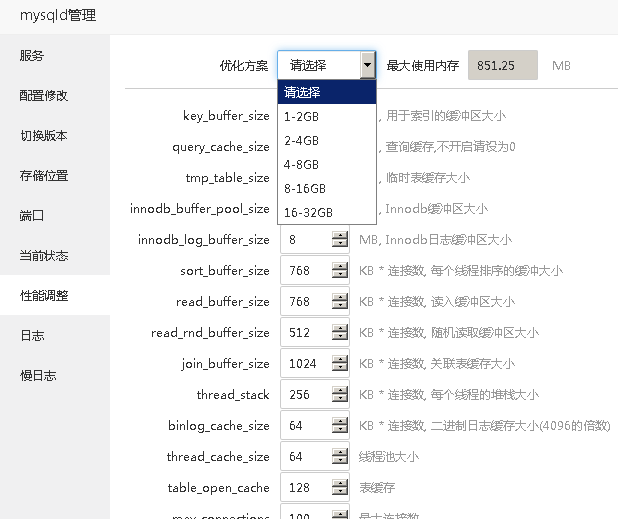Decrease read_buffer_size with down arrow
This screenshot has width=618, height=519.
[340, 305]
